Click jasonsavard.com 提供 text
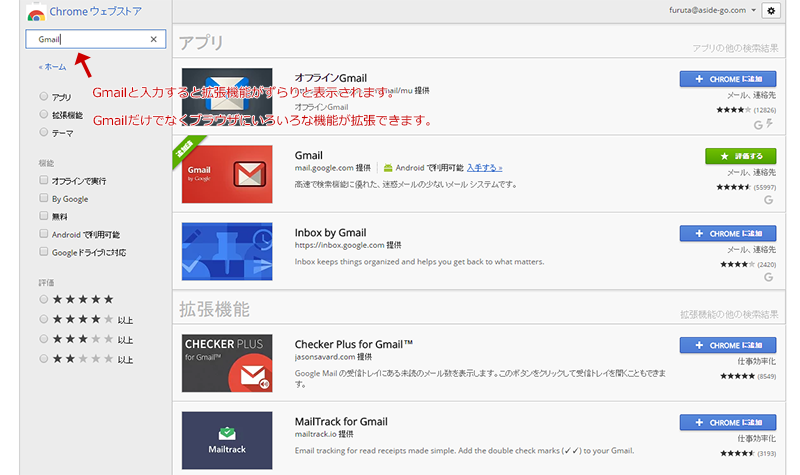This screenshot has width=800, height=475. [x=333, y=357]
